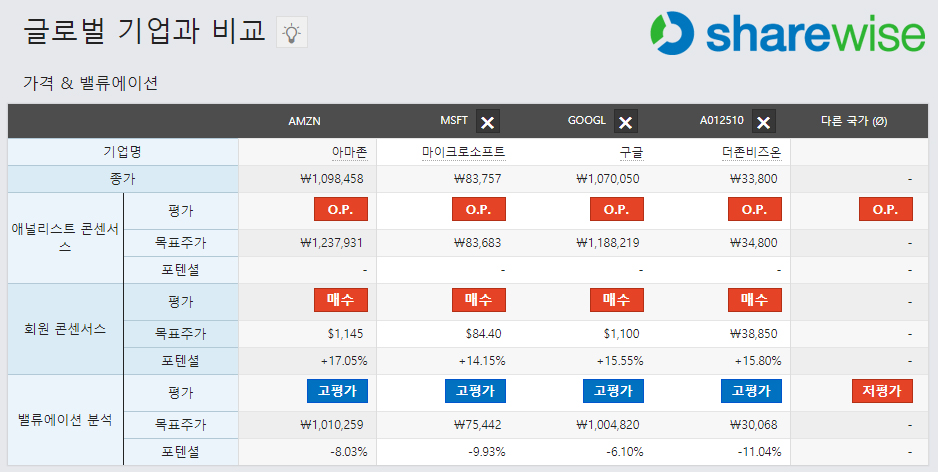The height and width of the screenshot is (472, 938).
Task: Remove MSFT column with its X button
Action: pyautogui.click(x=488, y=121)
